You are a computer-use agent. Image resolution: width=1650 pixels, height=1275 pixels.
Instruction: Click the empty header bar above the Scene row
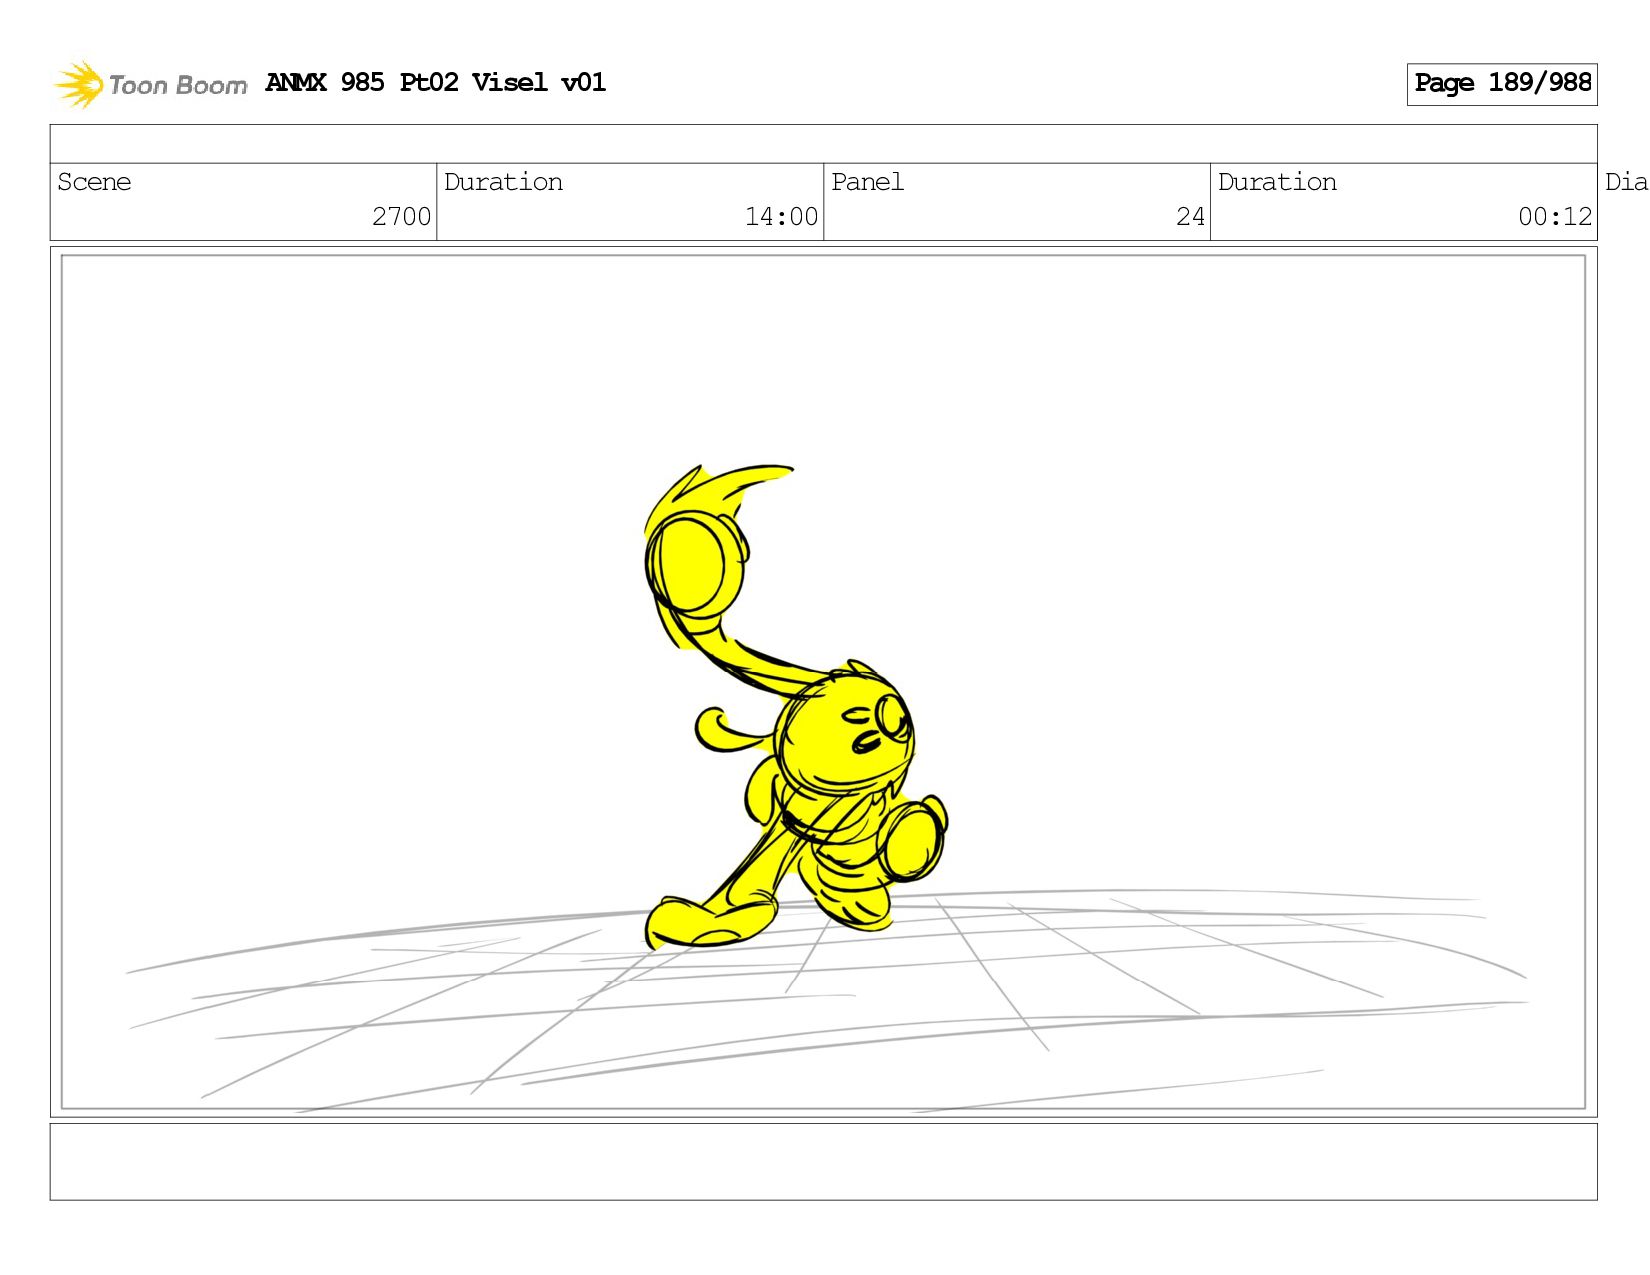pos(823,144)
